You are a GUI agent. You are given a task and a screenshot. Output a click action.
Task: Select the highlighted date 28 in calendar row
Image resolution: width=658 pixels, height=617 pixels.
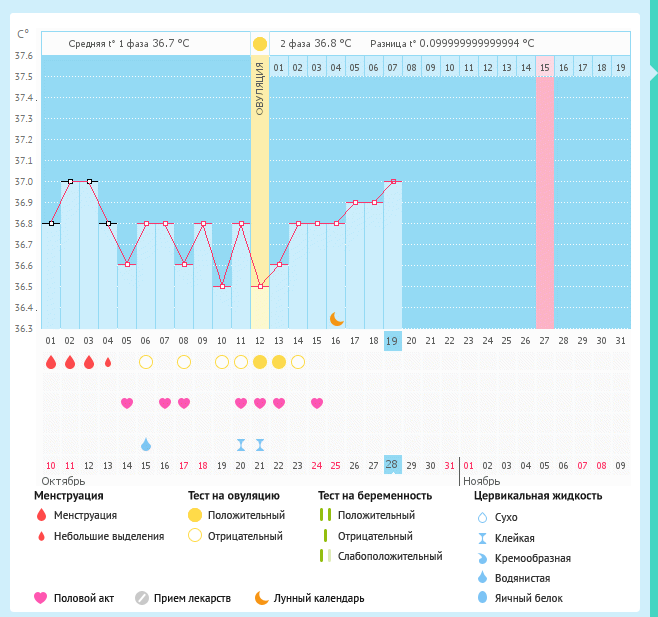point(393,465)
